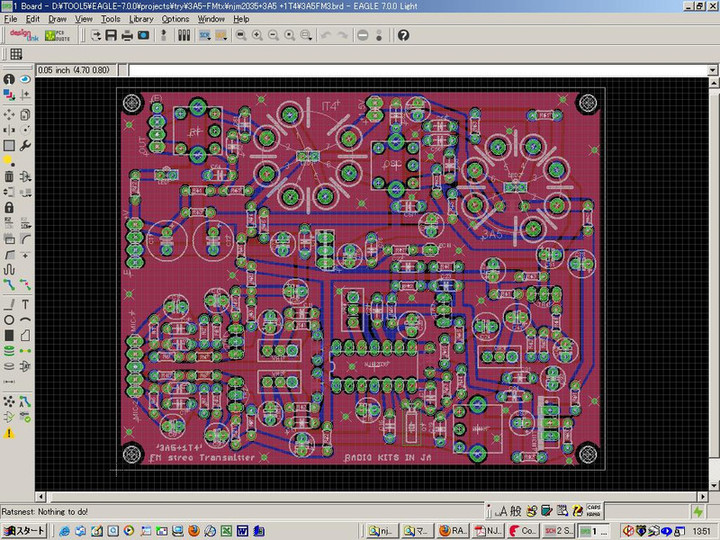Open the Help question mark icon
The height and width of the screenshot is (540, 720).
coord(403,35)
